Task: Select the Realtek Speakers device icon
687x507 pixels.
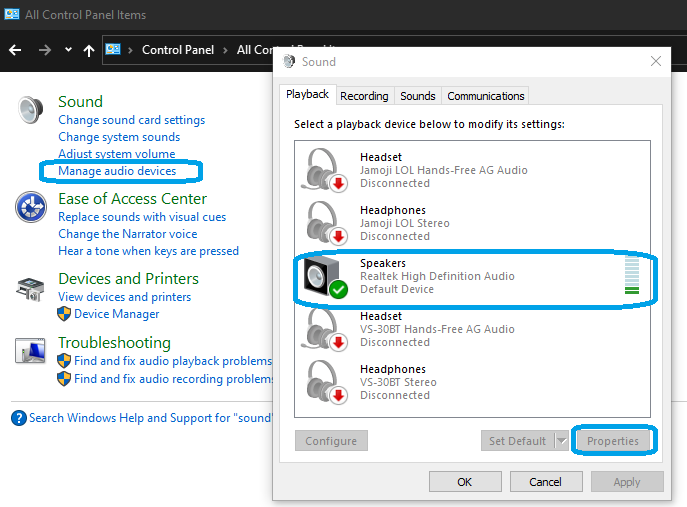Action: point(325,277)
